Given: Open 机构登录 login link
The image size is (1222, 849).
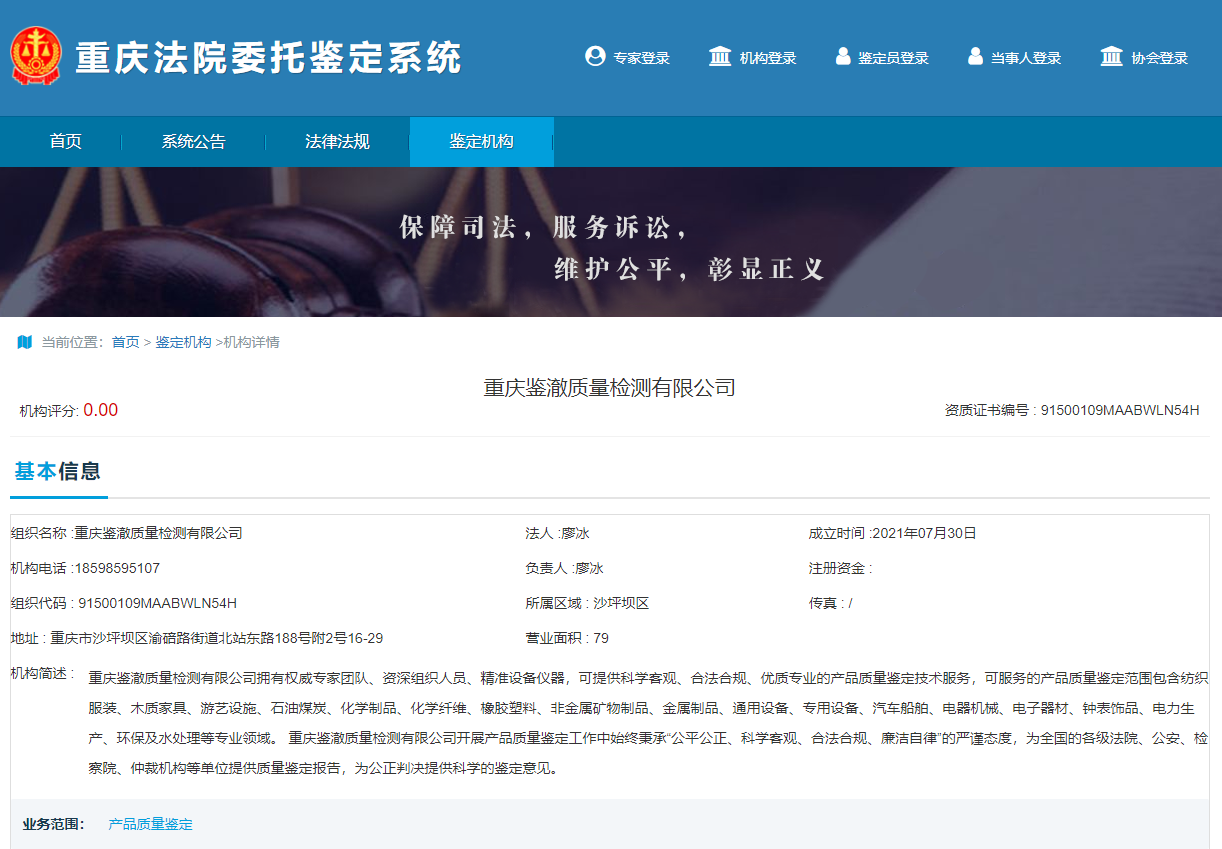Looking at the screenshot, I should tap(768, 58).
